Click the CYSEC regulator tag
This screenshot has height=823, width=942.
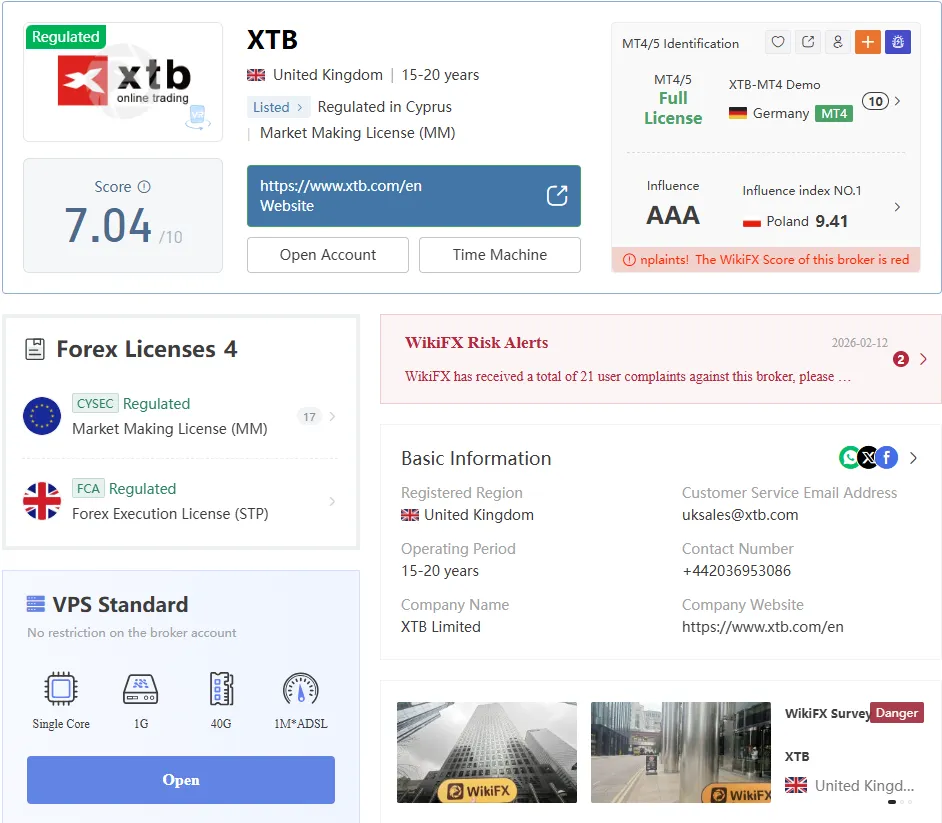(x=95, y=403)
